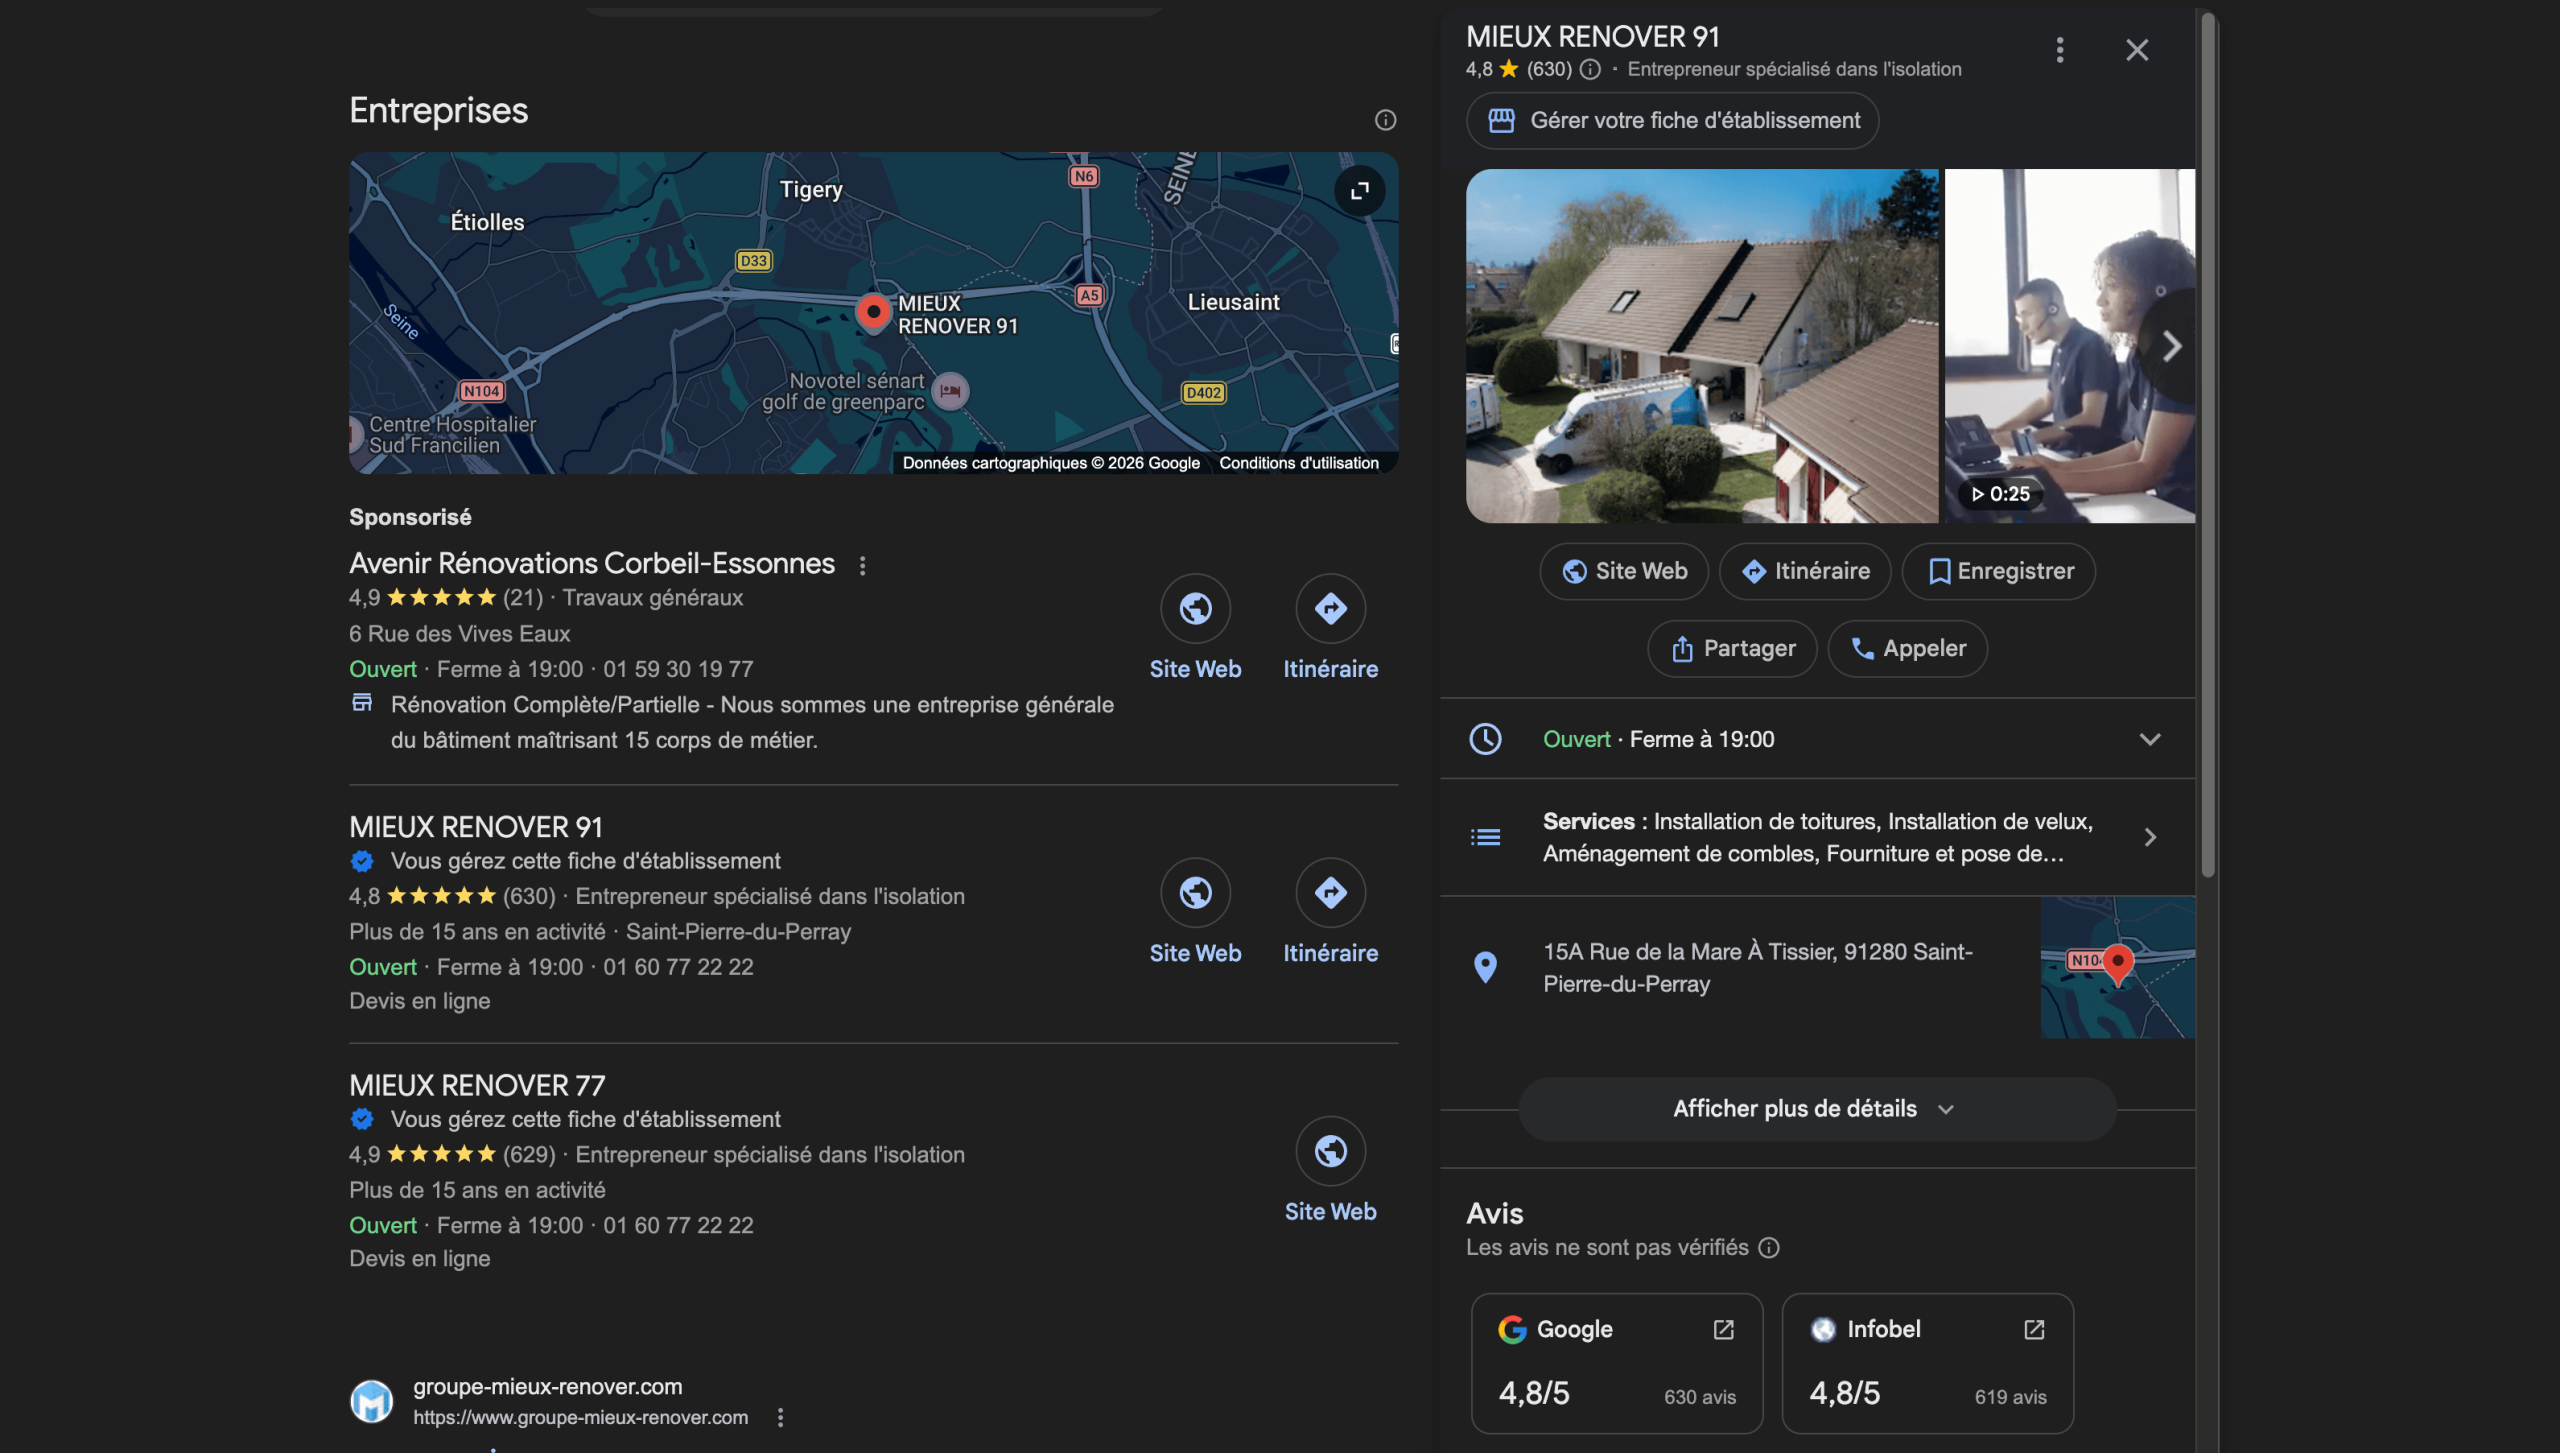The image size is (2560, 1453).
Task: Show next photo in business gallery
Action: [2171, 346]
